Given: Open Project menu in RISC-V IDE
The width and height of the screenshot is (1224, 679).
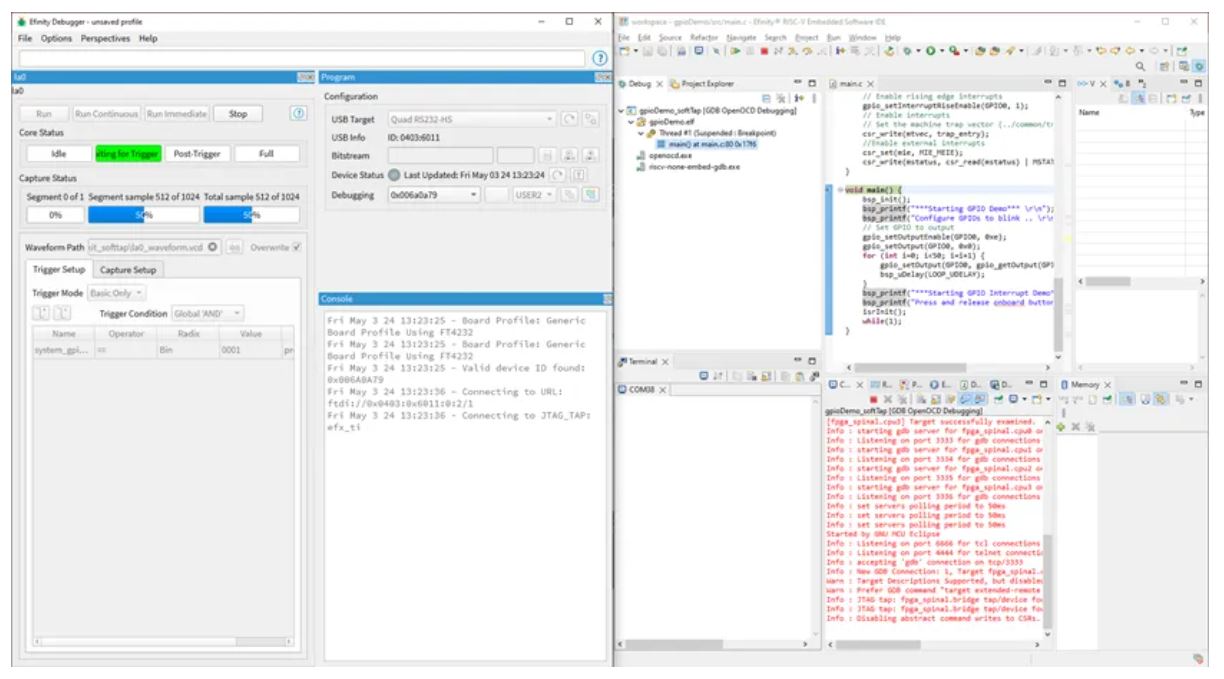Looking at the screenshot, I should click(807, 37).
